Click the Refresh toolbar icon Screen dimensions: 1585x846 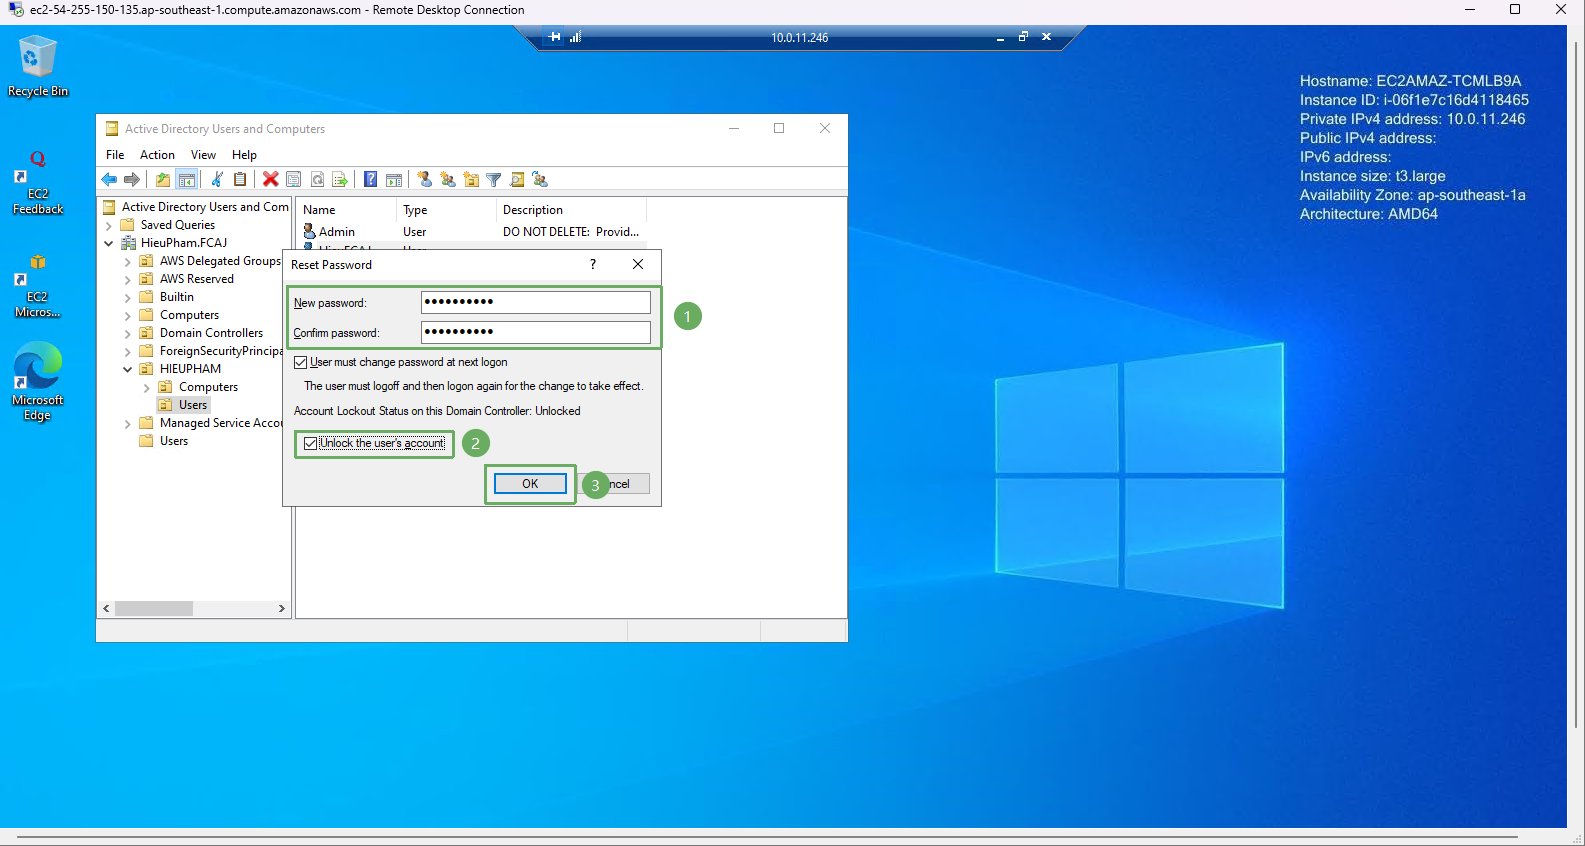[317, 180]
